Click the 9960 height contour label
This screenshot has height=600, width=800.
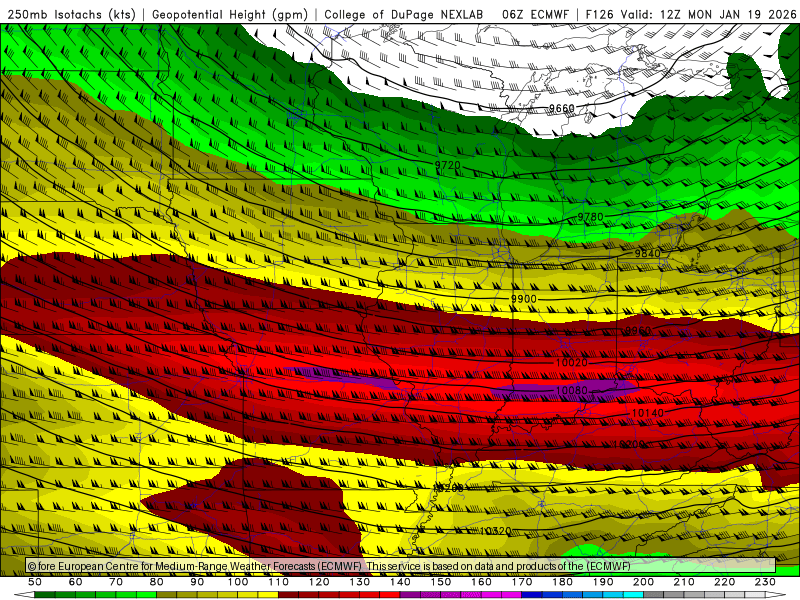click(x=638, y=331)
